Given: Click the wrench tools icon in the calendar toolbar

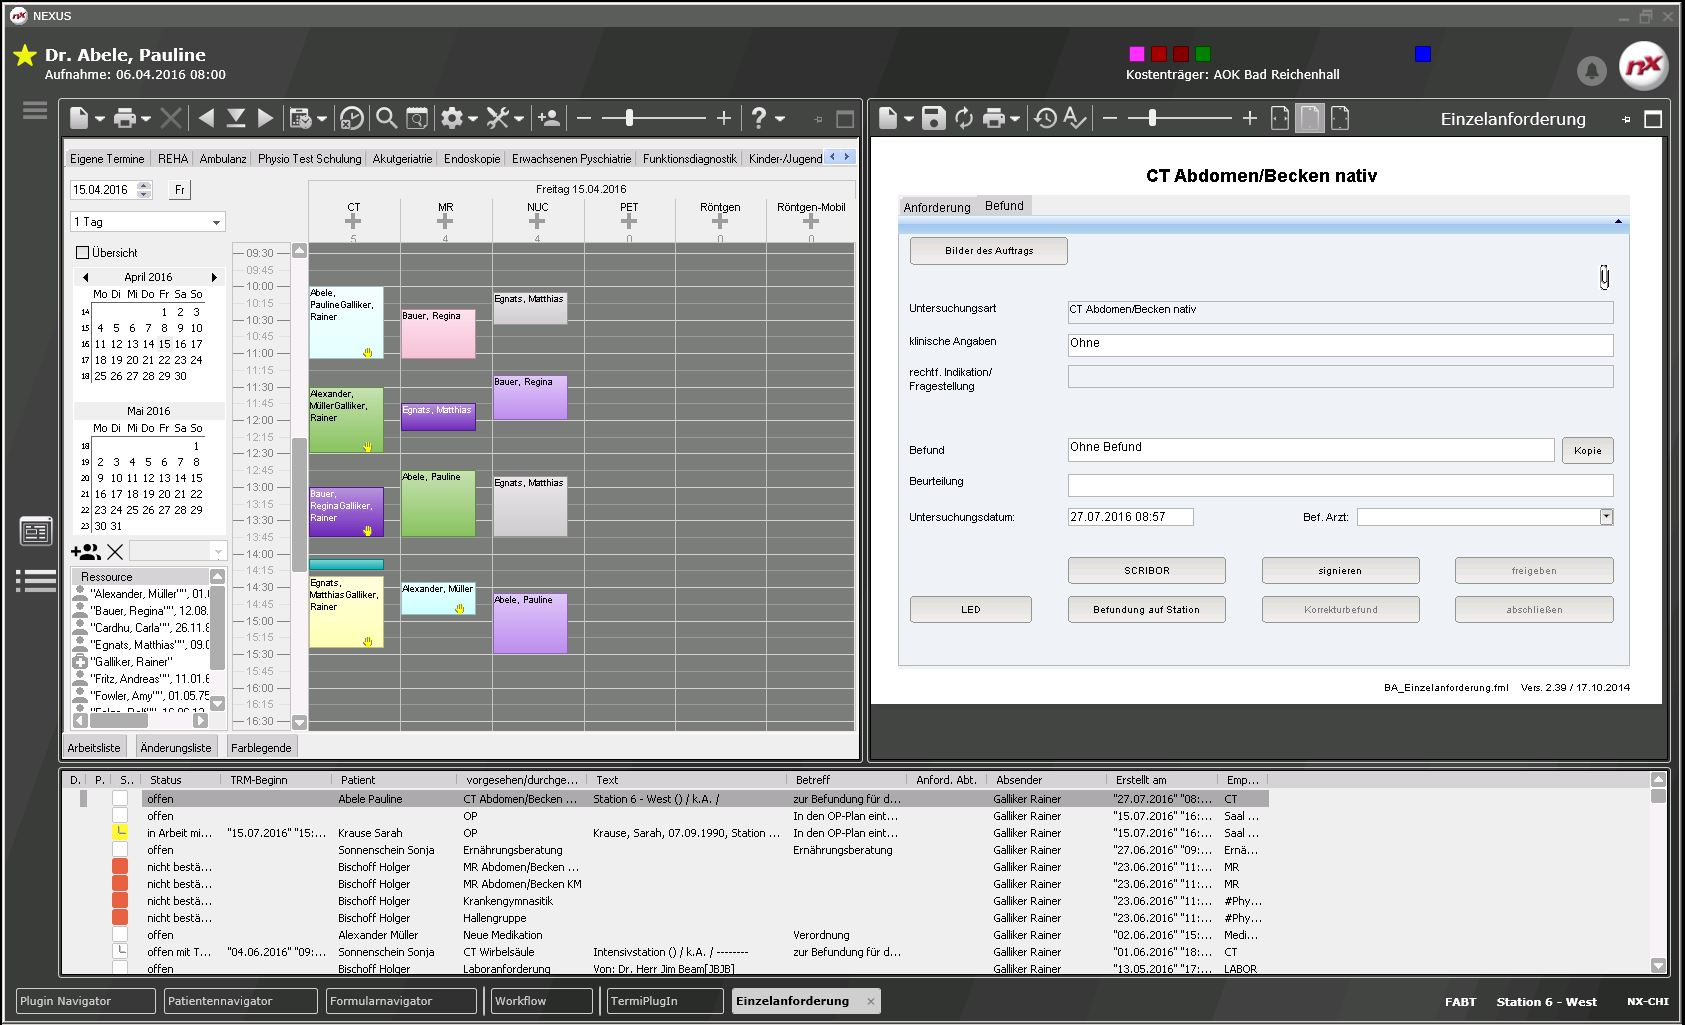Looking at the screenshot, I should 498,119.
